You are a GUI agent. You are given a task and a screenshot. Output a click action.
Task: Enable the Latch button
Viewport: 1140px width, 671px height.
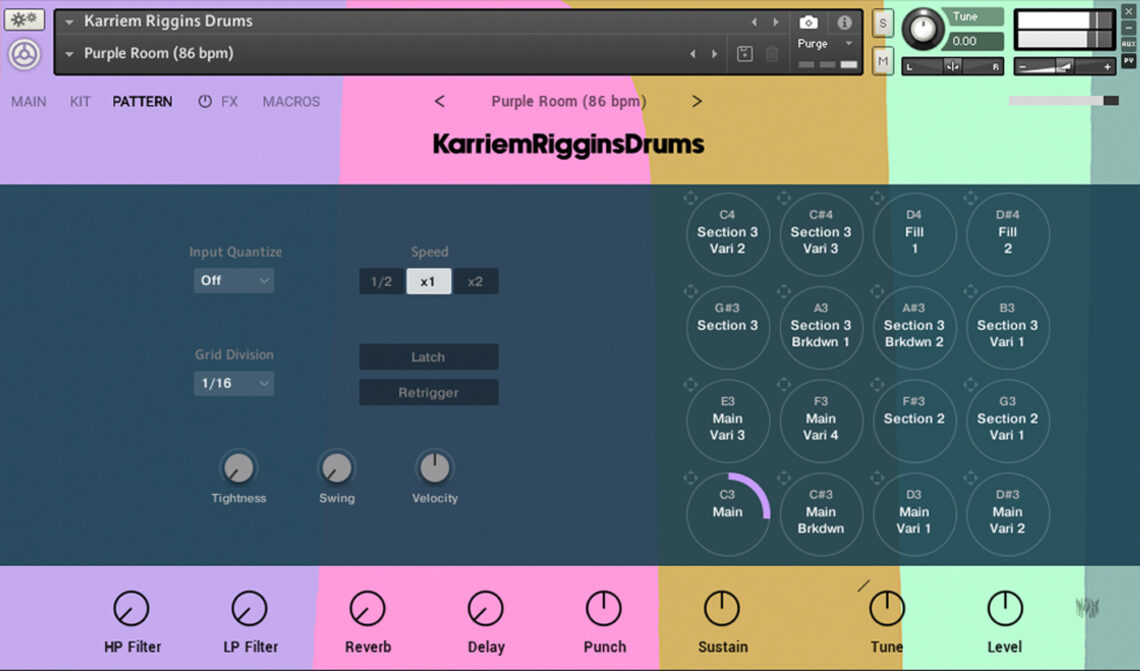click(428, 357)
